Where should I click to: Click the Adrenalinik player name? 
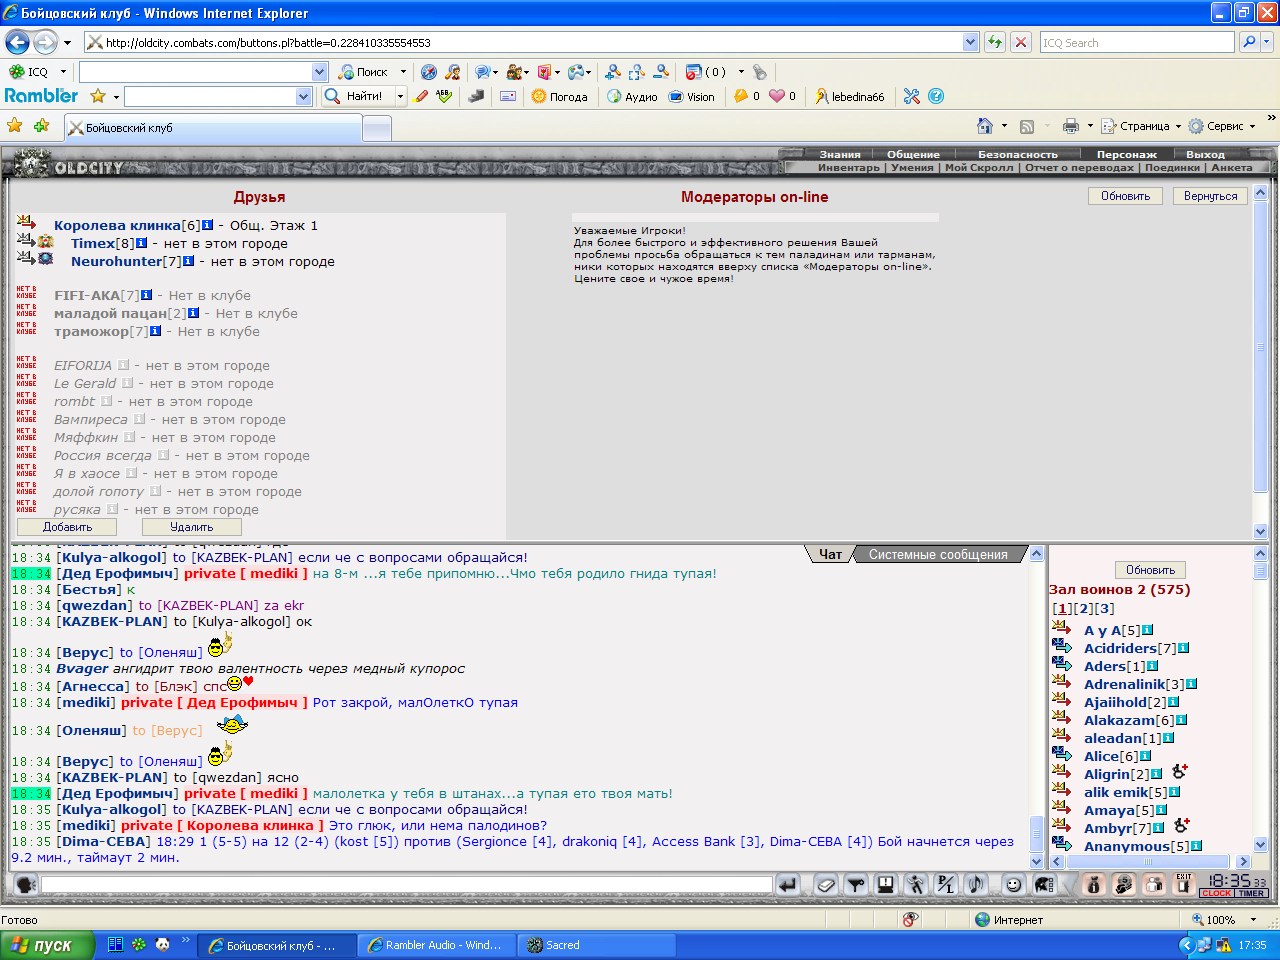[1124, 684]
